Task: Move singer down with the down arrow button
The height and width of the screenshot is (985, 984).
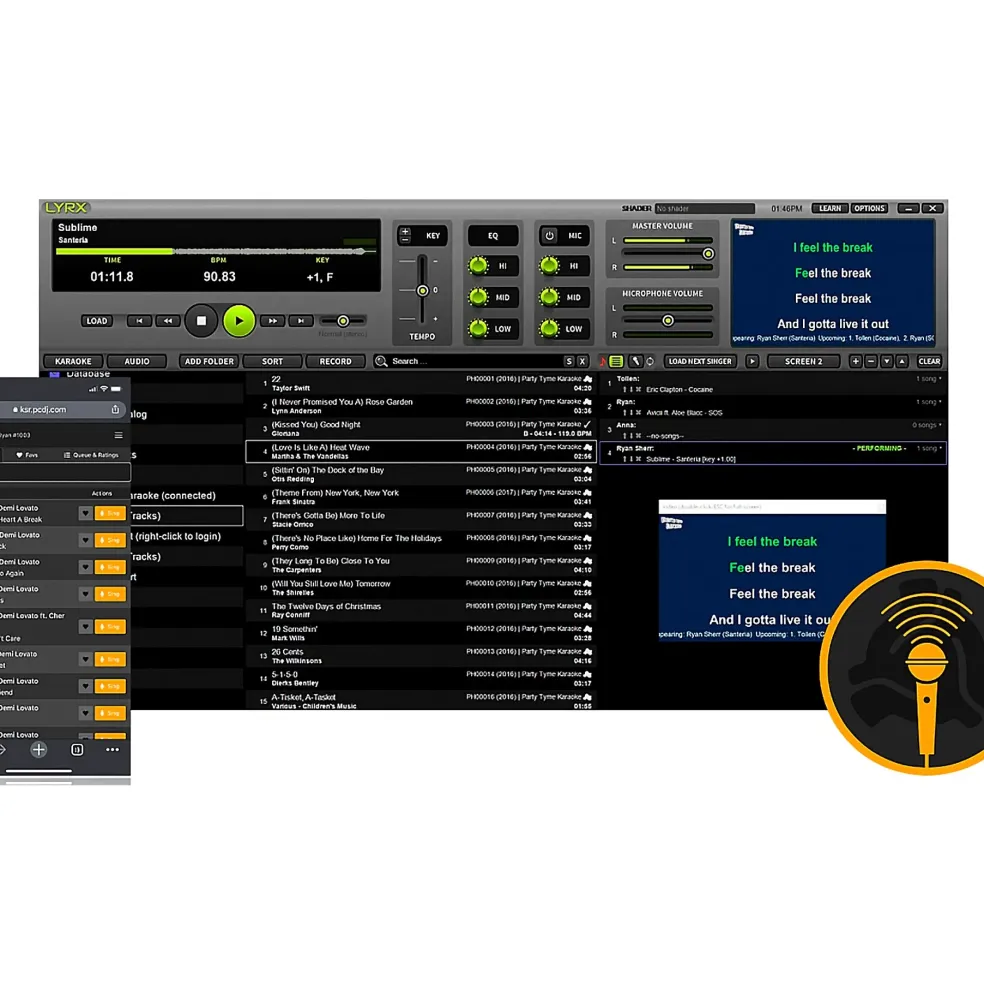Action: (x=887, y=361)
